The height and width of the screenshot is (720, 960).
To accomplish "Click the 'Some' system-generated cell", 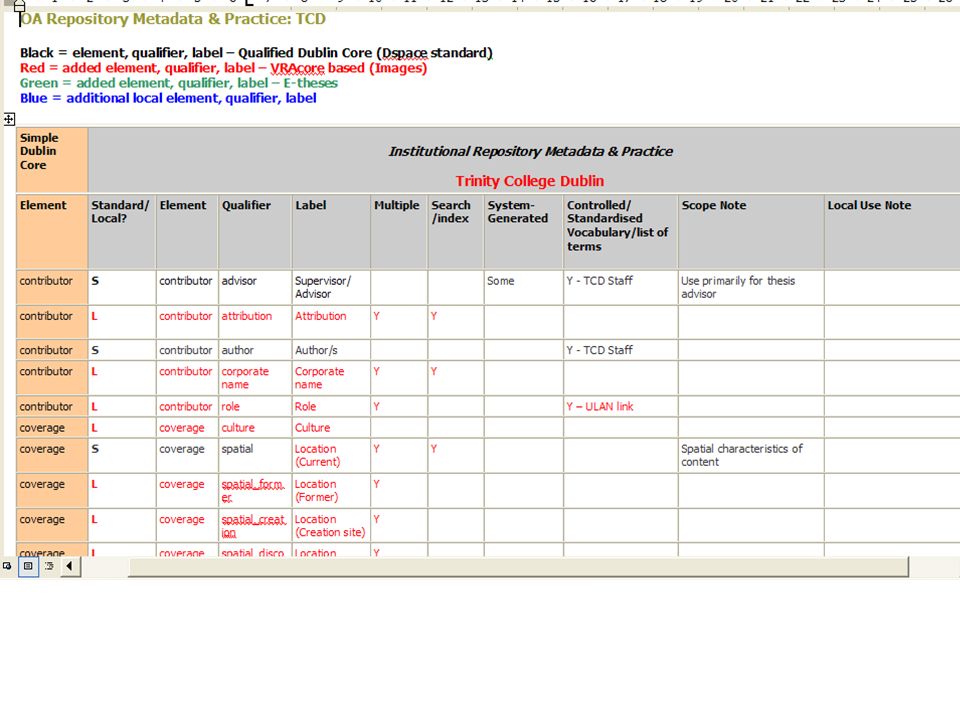I will coord(523,287).
